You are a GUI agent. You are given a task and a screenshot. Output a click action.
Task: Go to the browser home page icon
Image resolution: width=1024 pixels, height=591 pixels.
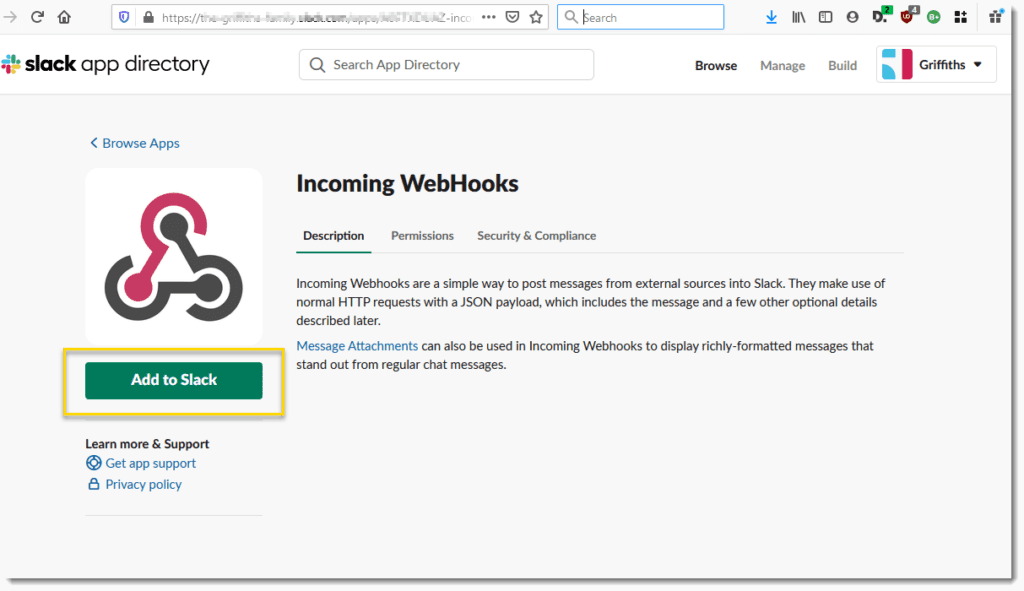click(x=64, y=17)
